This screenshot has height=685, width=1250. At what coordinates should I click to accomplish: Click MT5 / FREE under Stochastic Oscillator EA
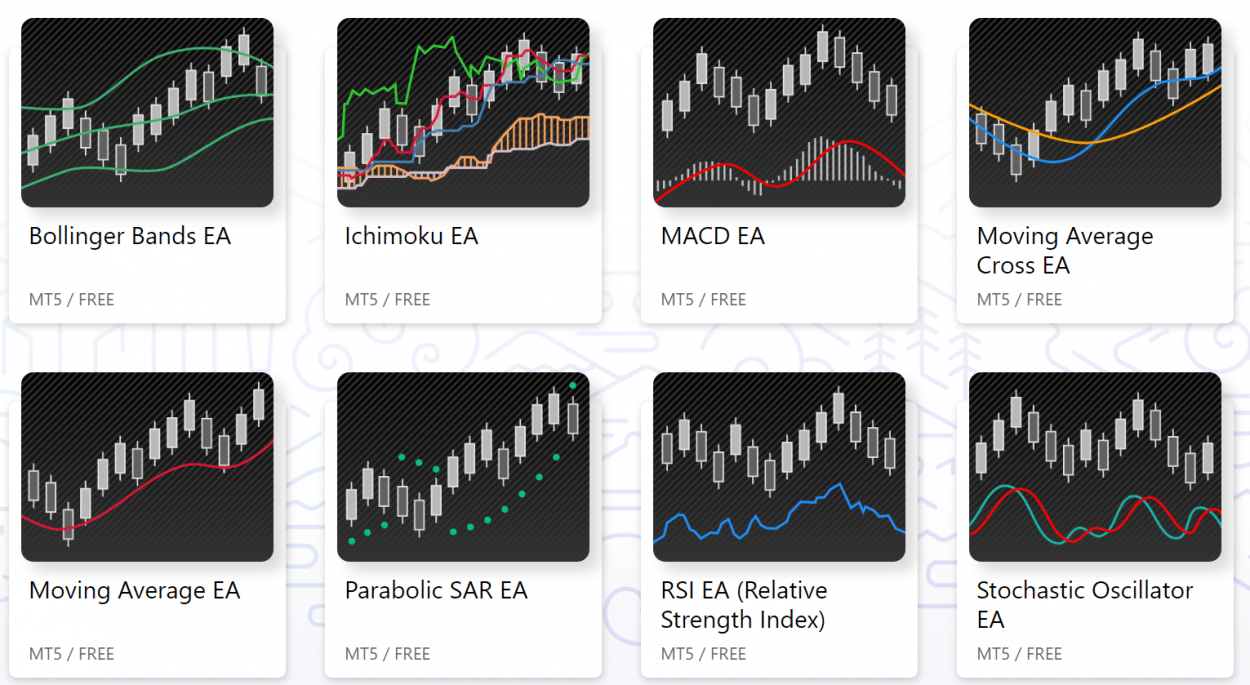click(1020, 654)
